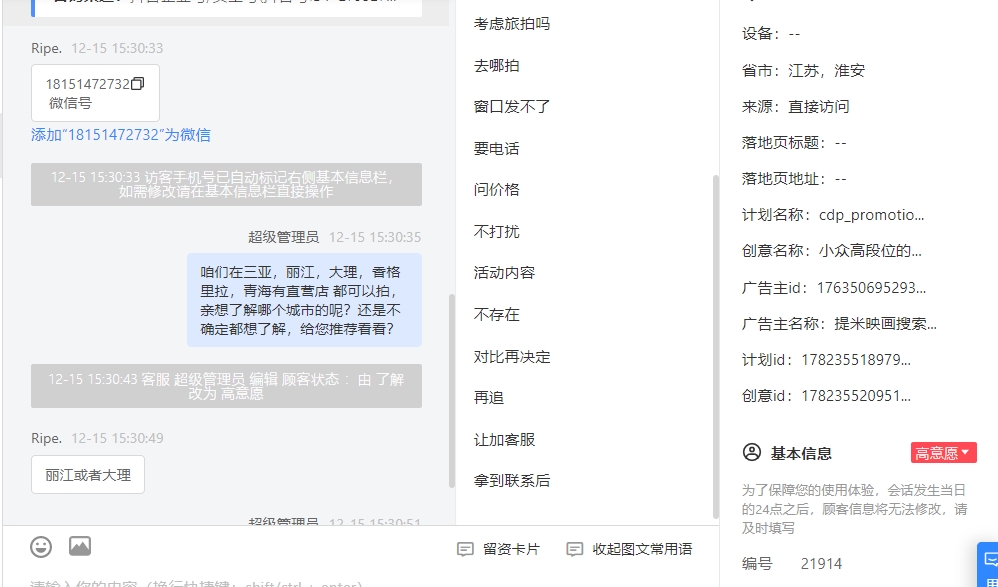This screenshot has height=587, width=998.
Task: Open the blue floating chat widget
Action: [x=988, y=565]
